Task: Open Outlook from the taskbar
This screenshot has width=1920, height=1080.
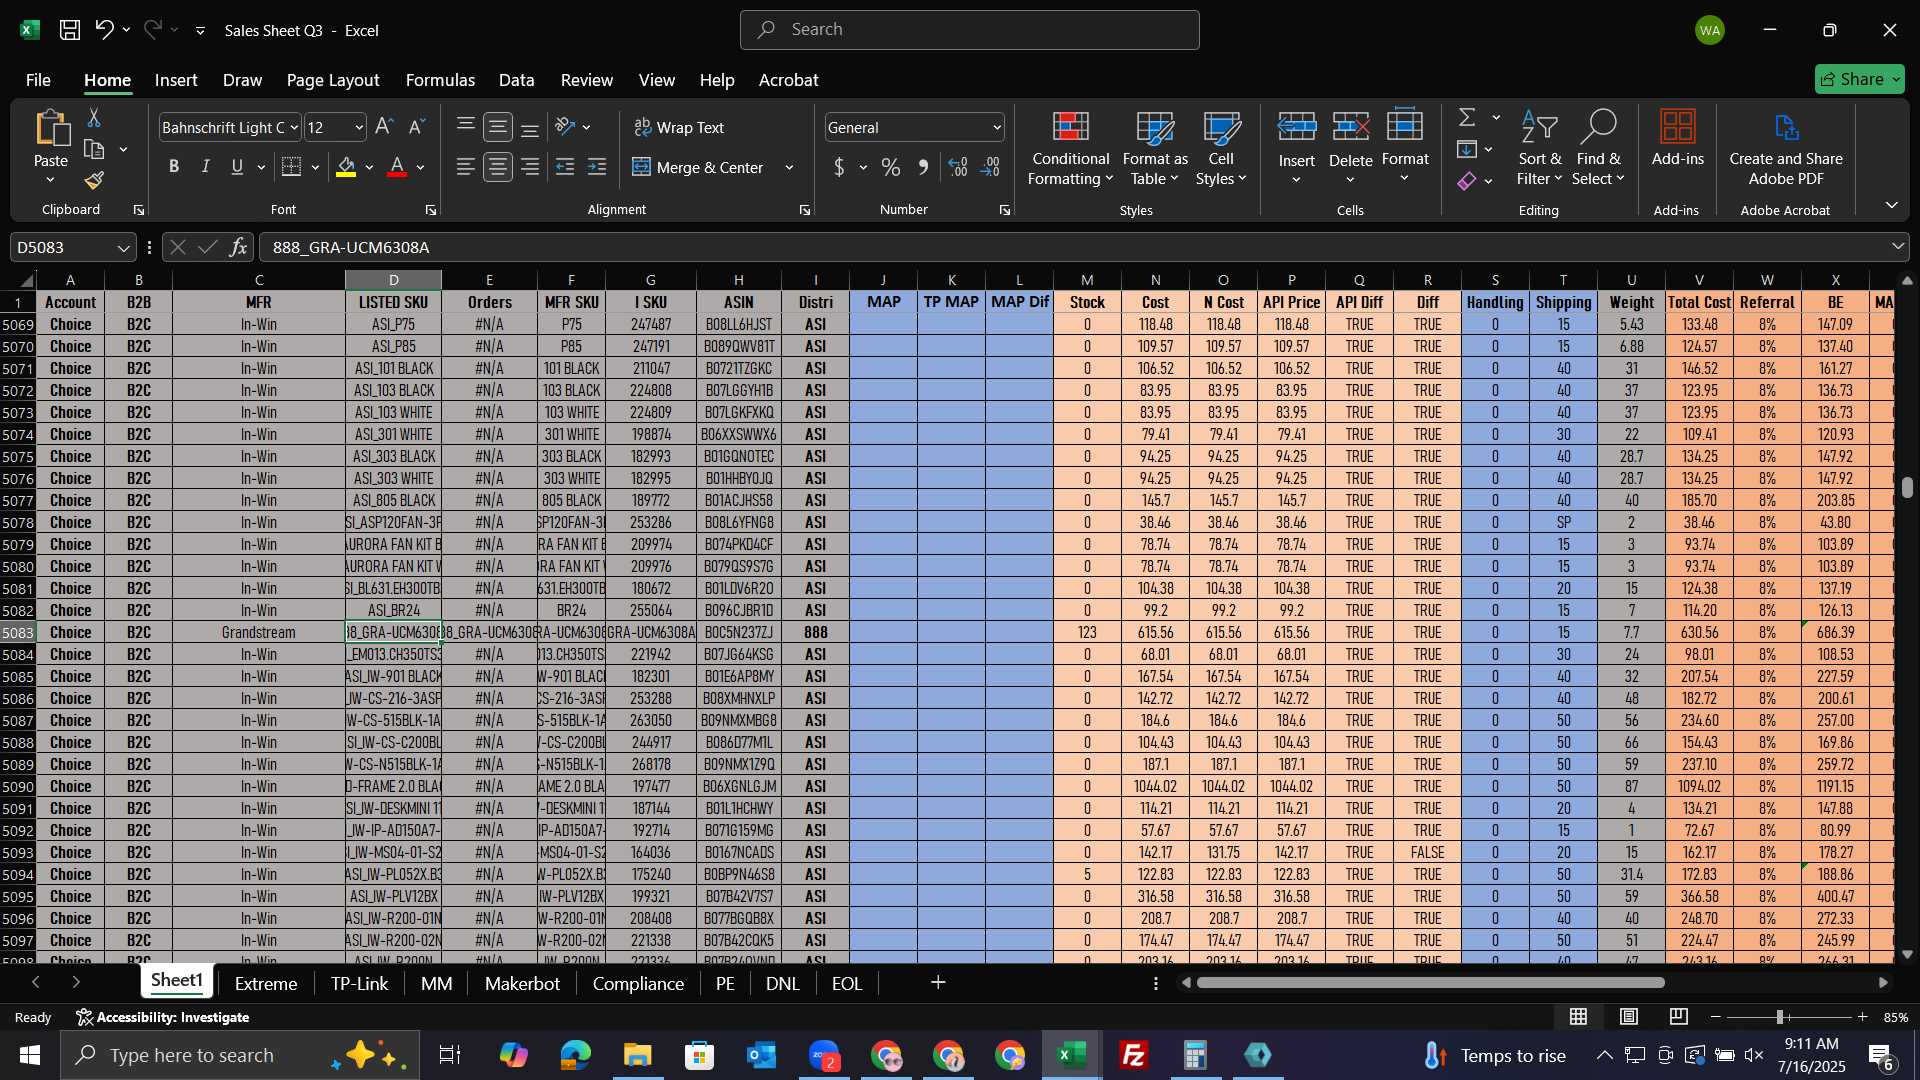Action: point(762,1056)
